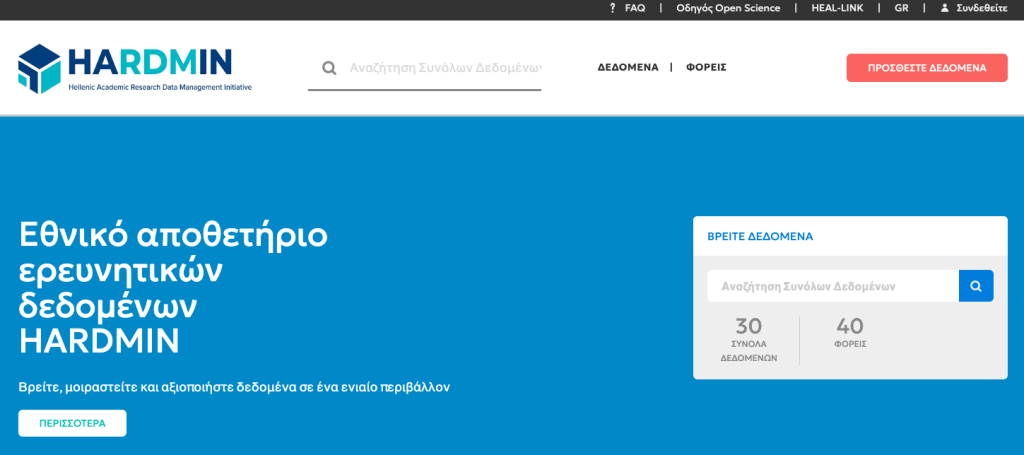Click the Εθνικό αποθετήριο hero heading
1024x455 pixels.
coord(173,288)
